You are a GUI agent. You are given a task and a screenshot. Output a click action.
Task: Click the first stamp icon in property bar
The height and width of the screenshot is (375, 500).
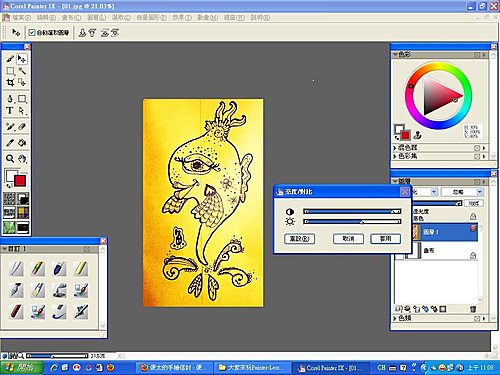click(x=82, y=33)
